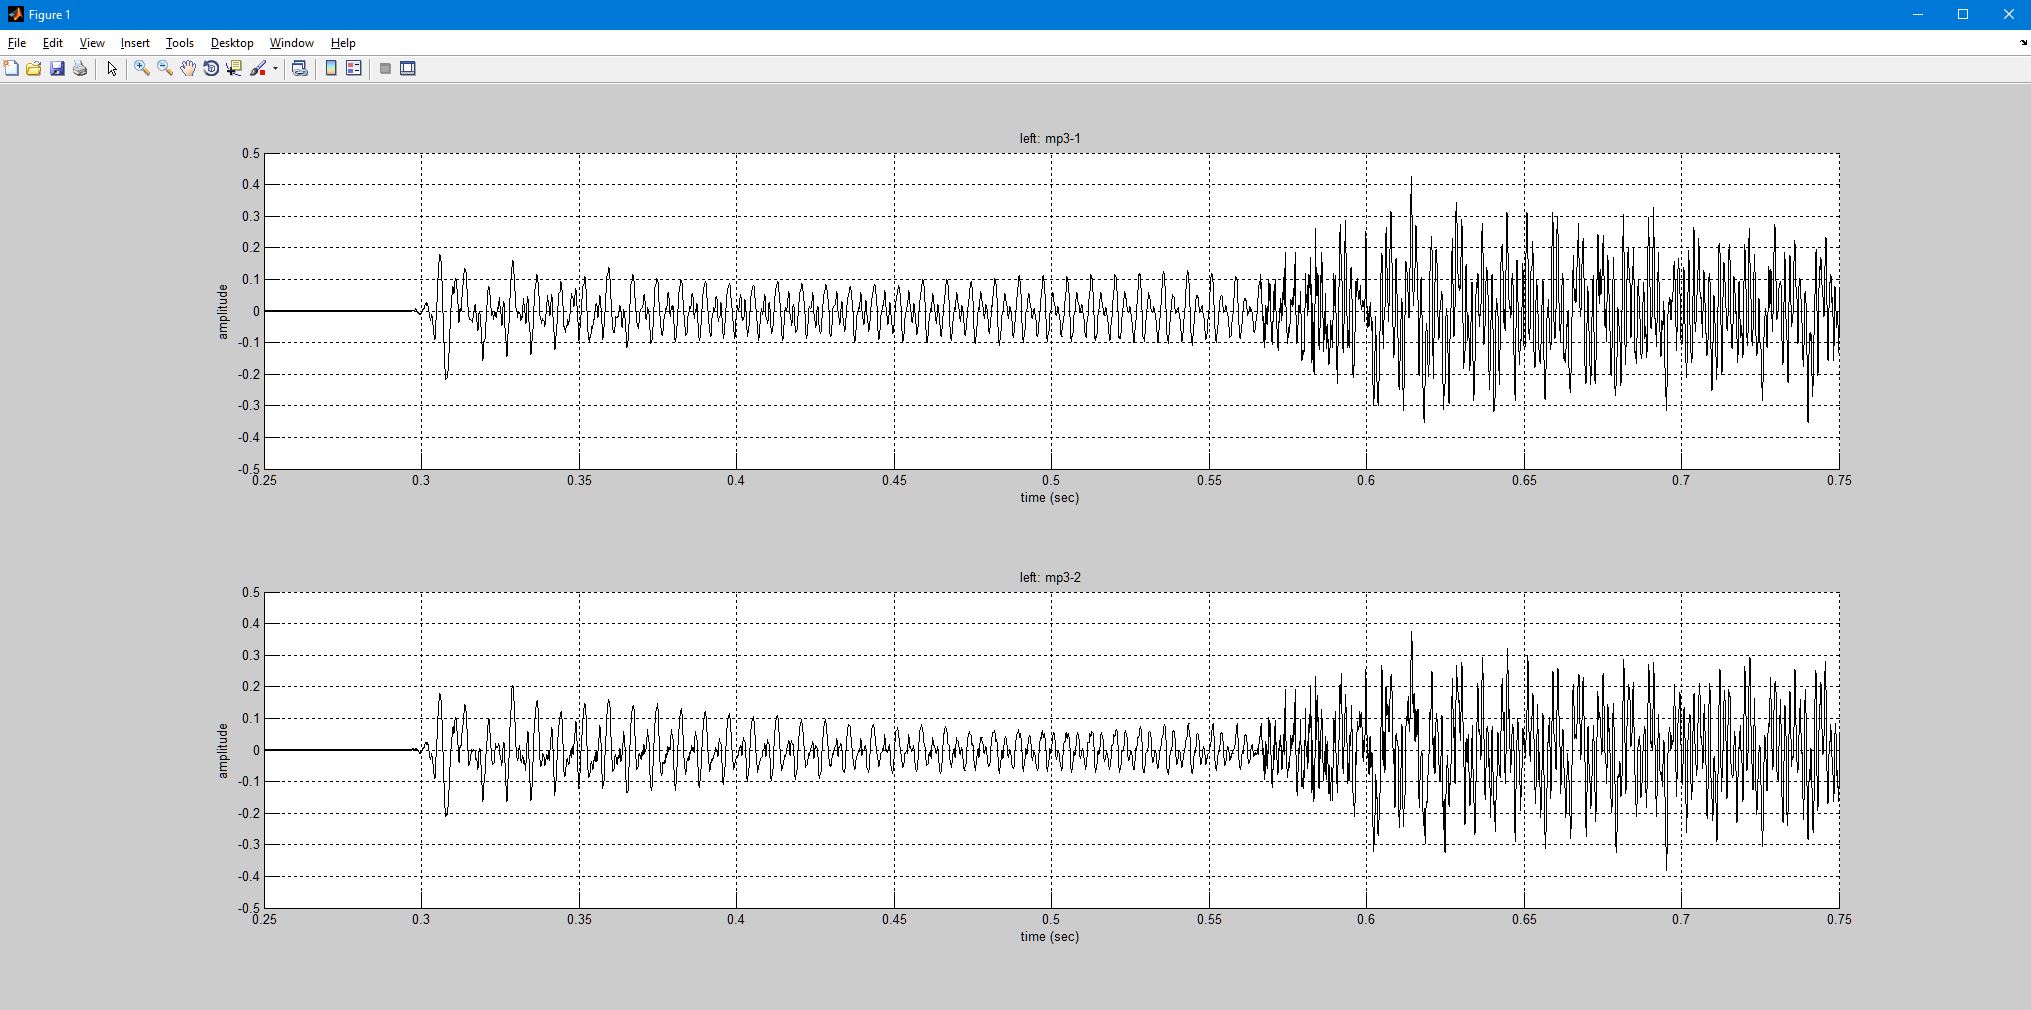Click the 'left: mp3-1' plot title
Image resolution: width=2031 pixels, height=1010 pixels.
(1050, 138)
